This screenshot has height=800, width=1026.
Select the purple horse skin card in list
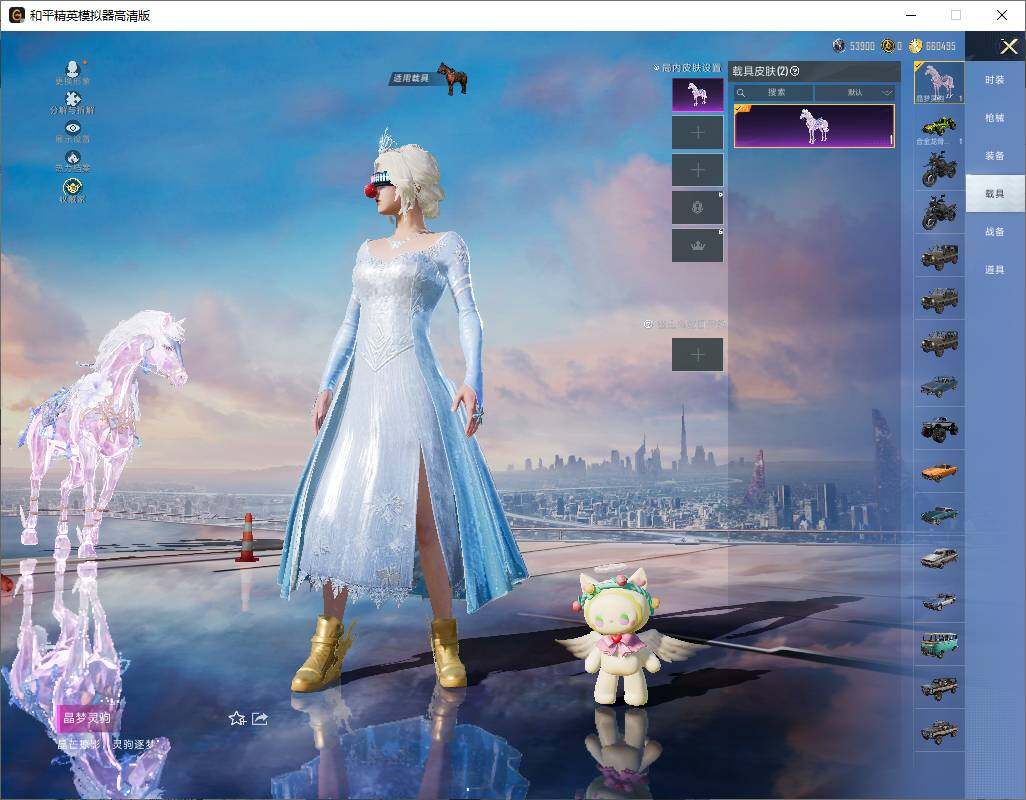click(814, 126)
